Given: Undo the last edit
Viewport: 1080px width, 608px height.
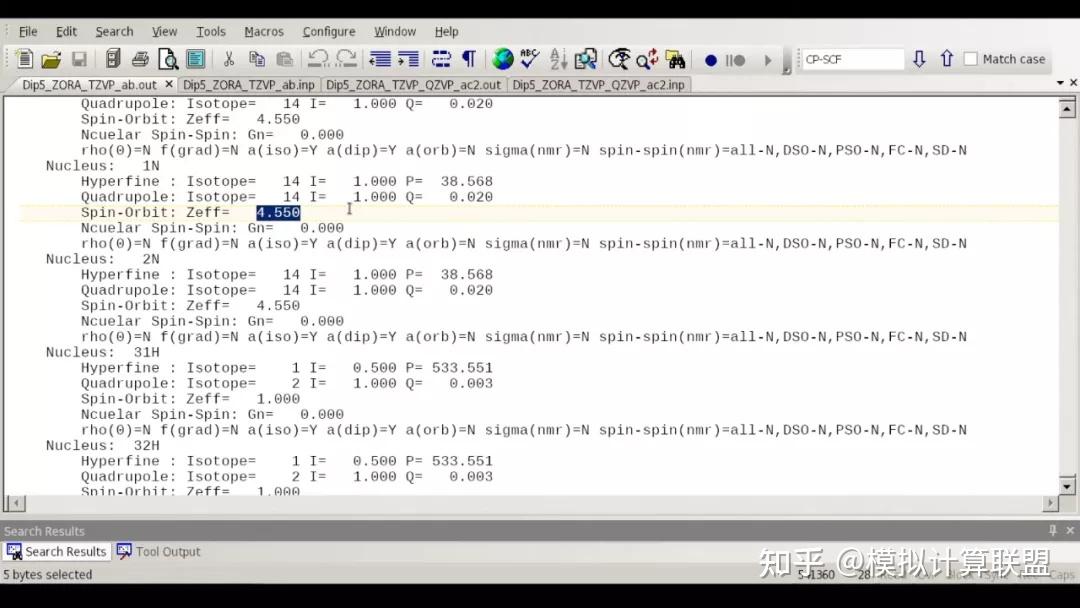Looking at the screenshot, I should tap(318, 59).
